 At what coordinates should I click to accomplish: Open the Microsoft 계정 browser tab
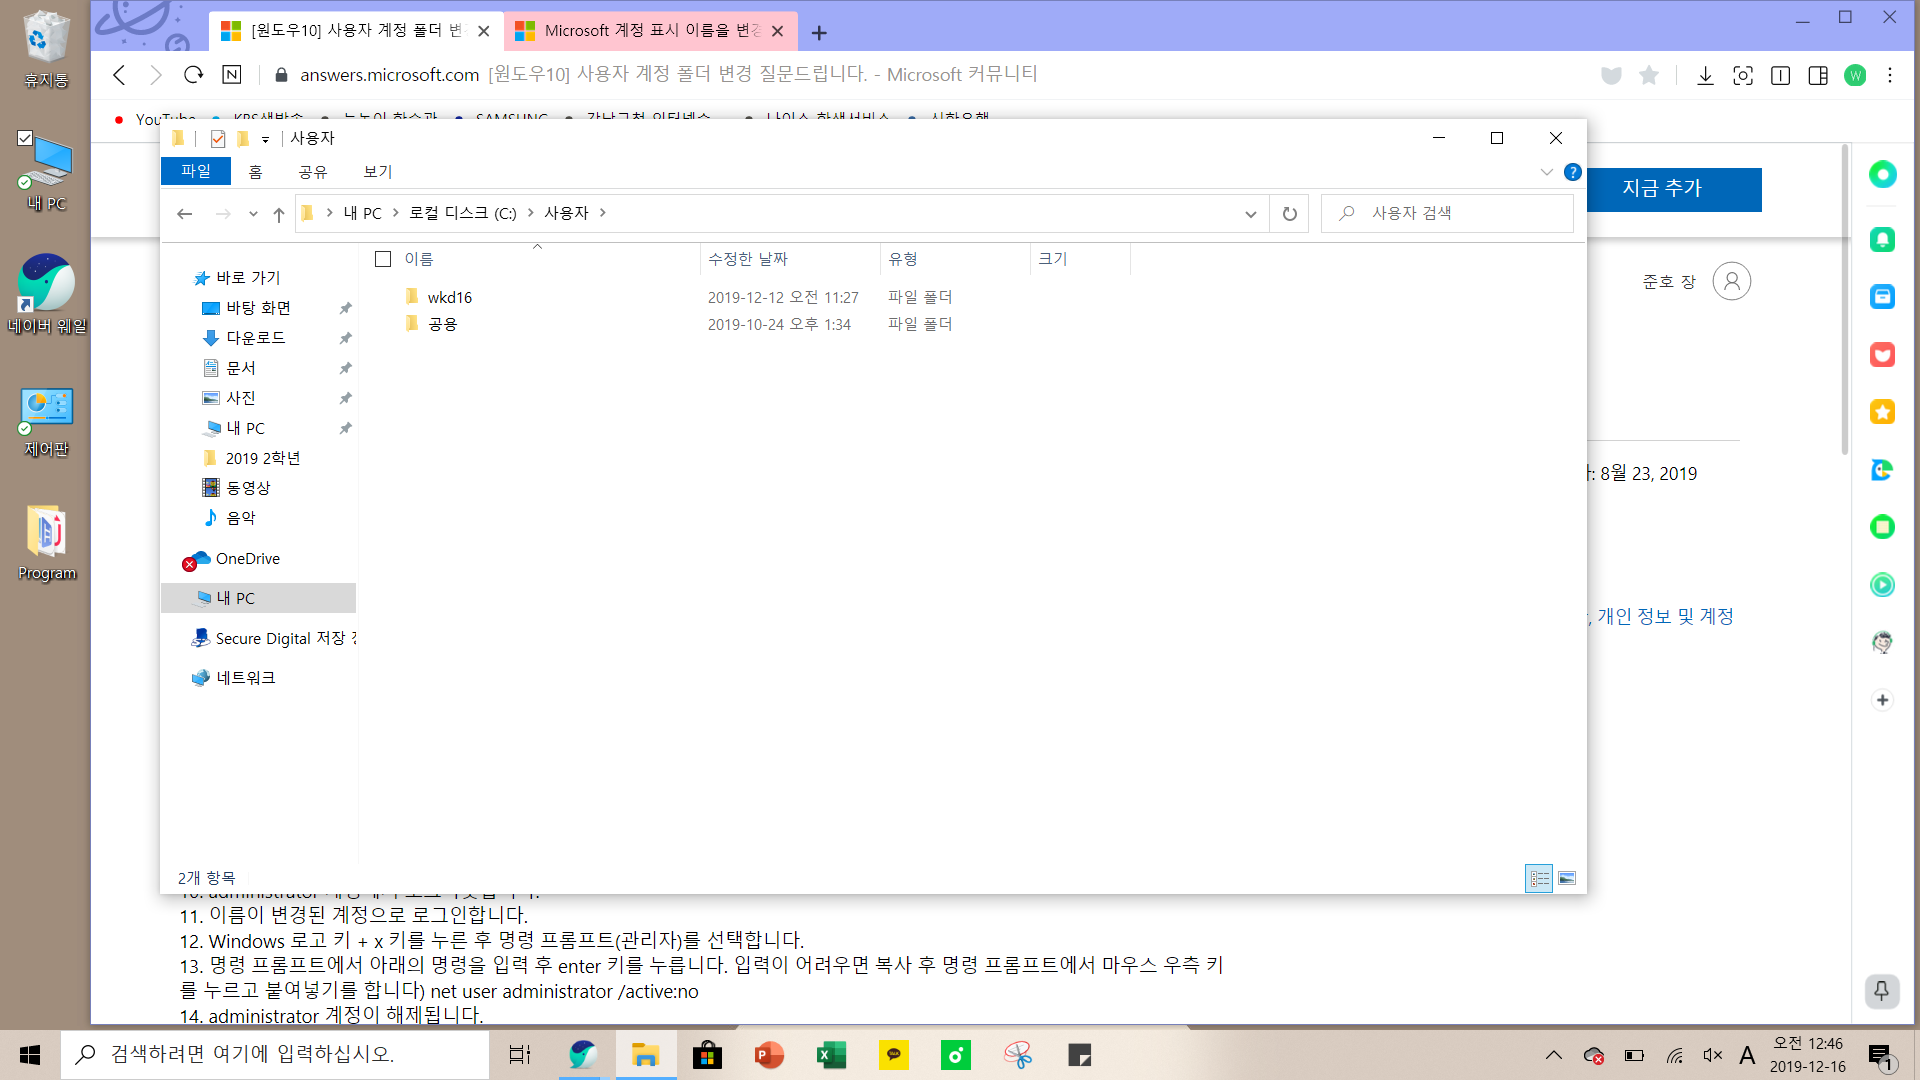640,31
